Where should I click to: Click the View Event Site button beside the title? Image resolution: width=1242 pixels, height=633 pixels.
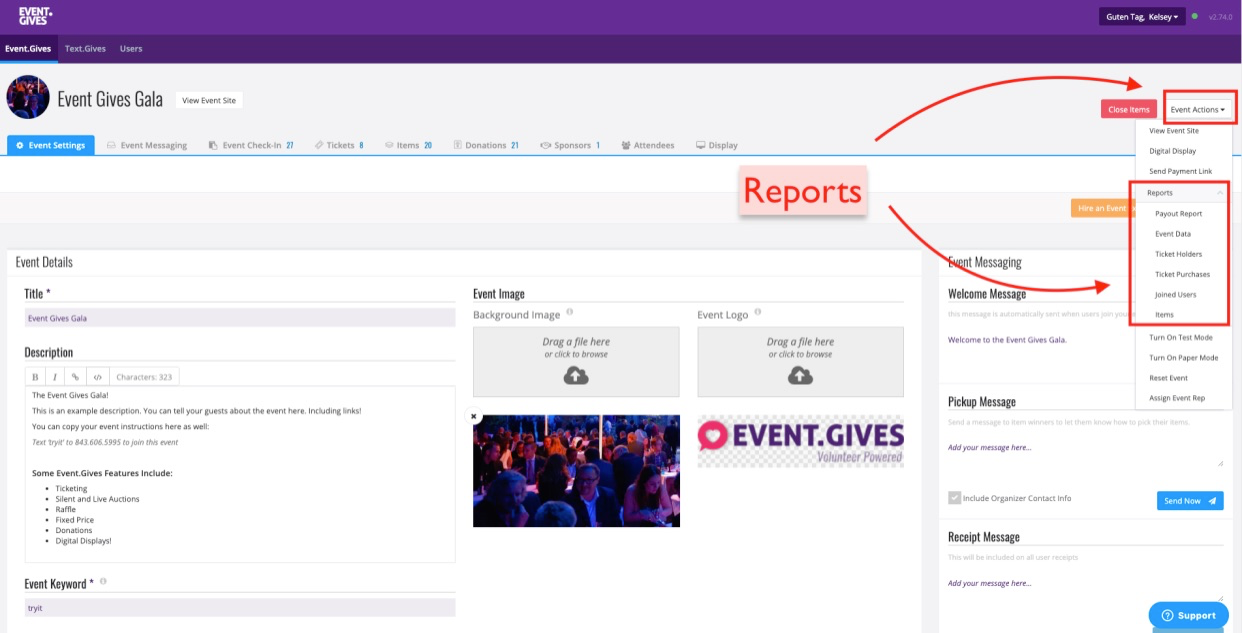click(209, 100)
